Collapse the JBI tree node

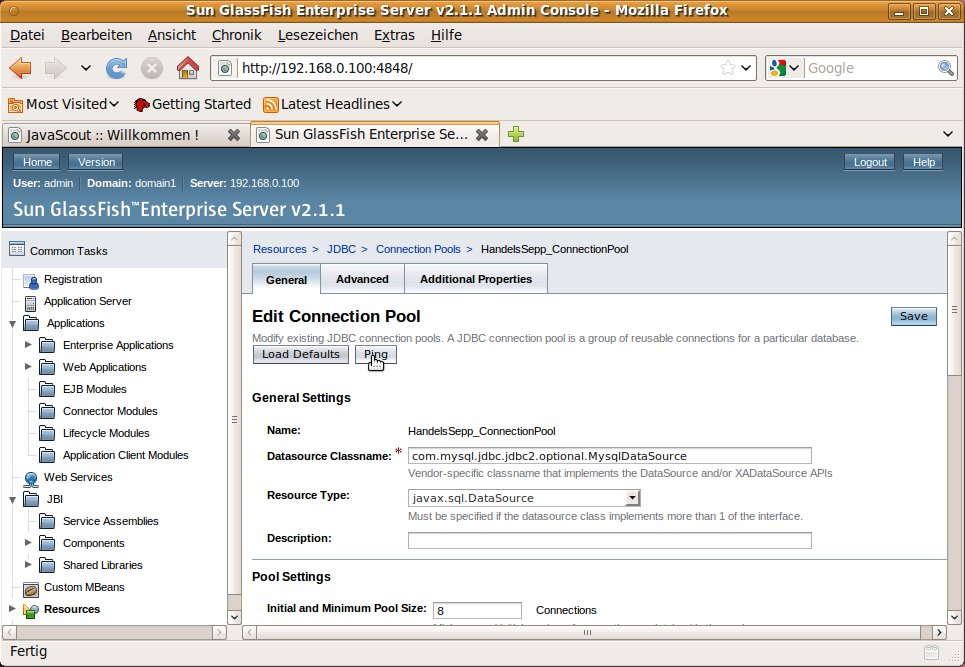pos(12,499)
